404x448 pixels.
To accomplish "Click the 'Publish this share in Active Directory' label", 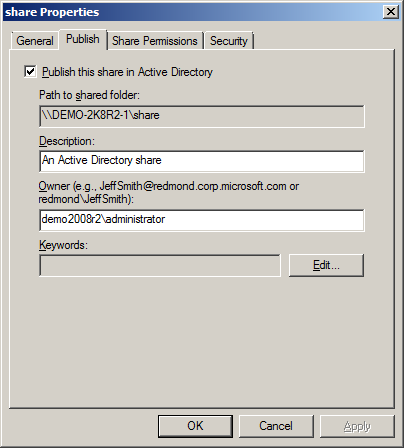I will (127, 72).
